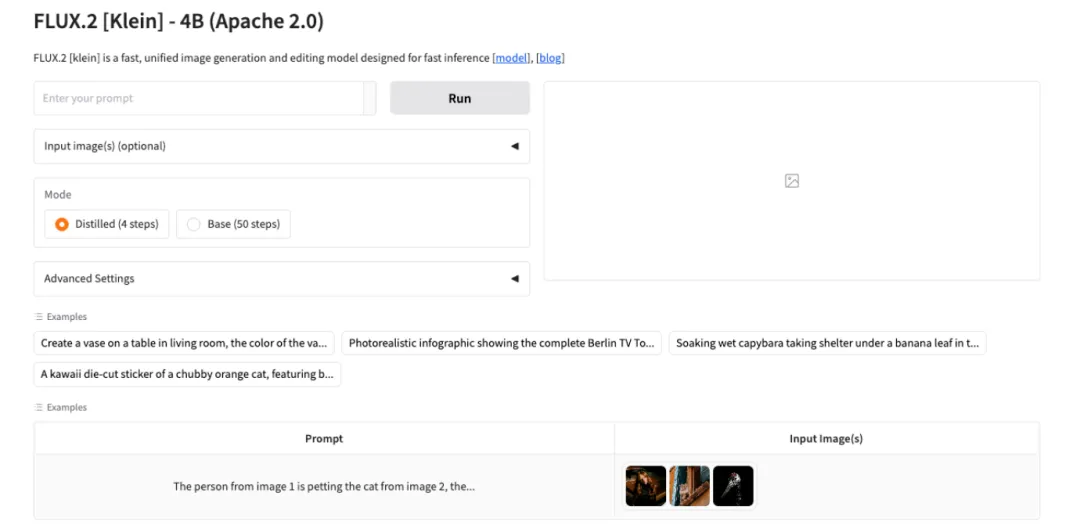Image resolution: width=1080 pixels, height=532 pixels.
Task: Click the list icon beside the upper Examples label
Action: [39, 317]
